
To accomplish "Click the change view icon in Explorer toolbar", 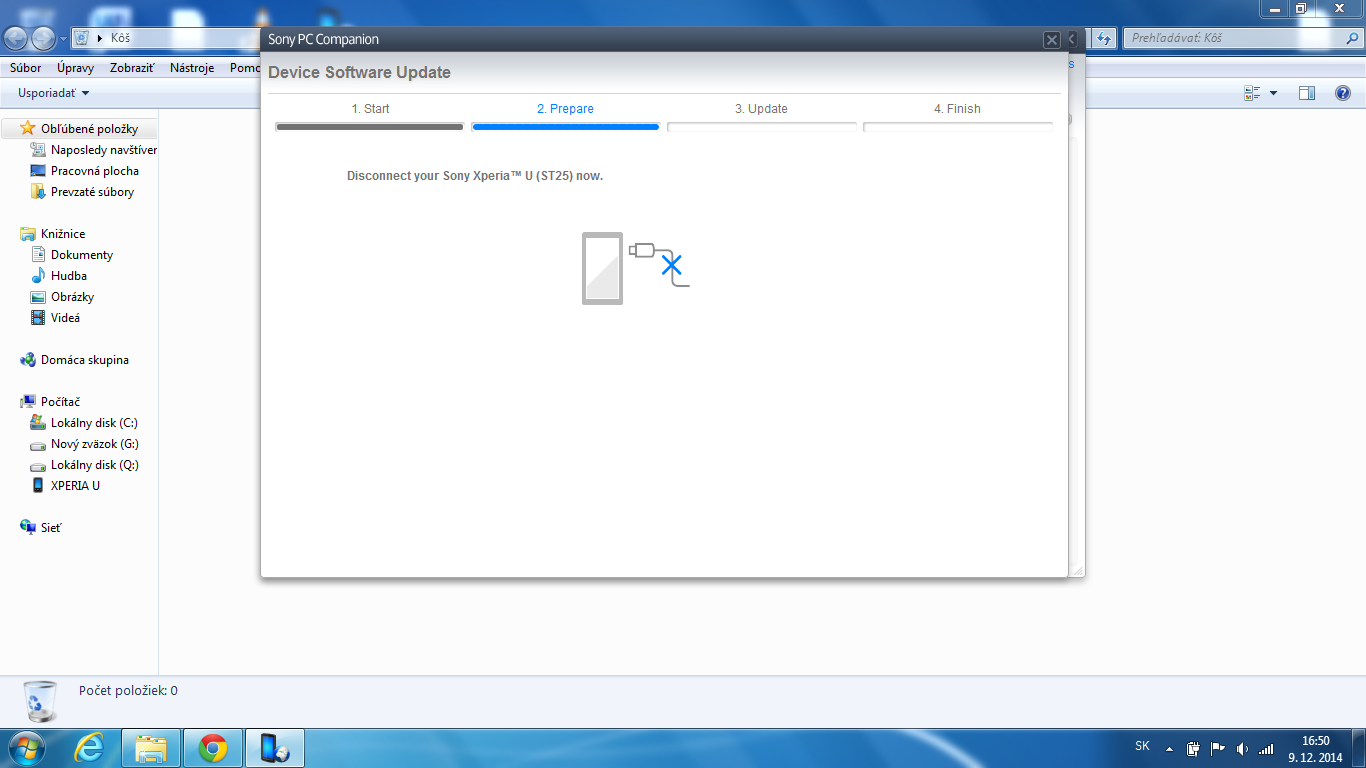I will pos(1252,93).
